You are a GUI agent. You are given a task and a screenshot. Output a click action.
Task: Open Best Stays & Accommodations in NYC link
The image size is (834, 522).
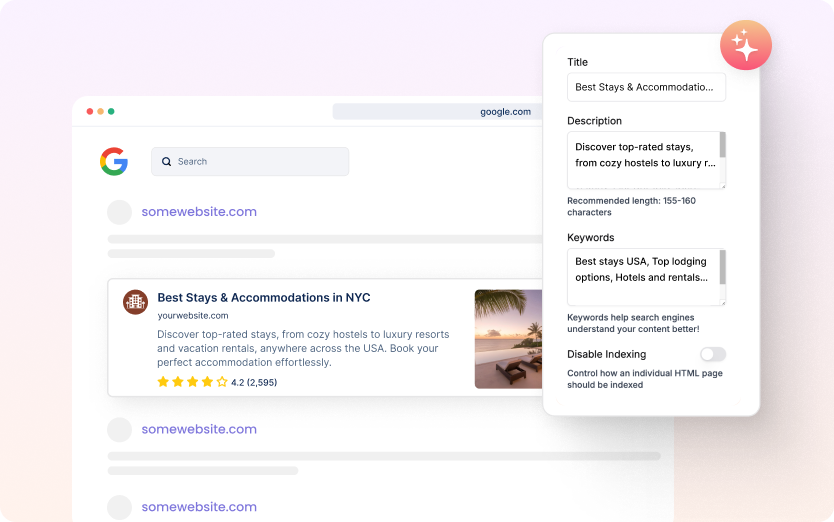264,298
